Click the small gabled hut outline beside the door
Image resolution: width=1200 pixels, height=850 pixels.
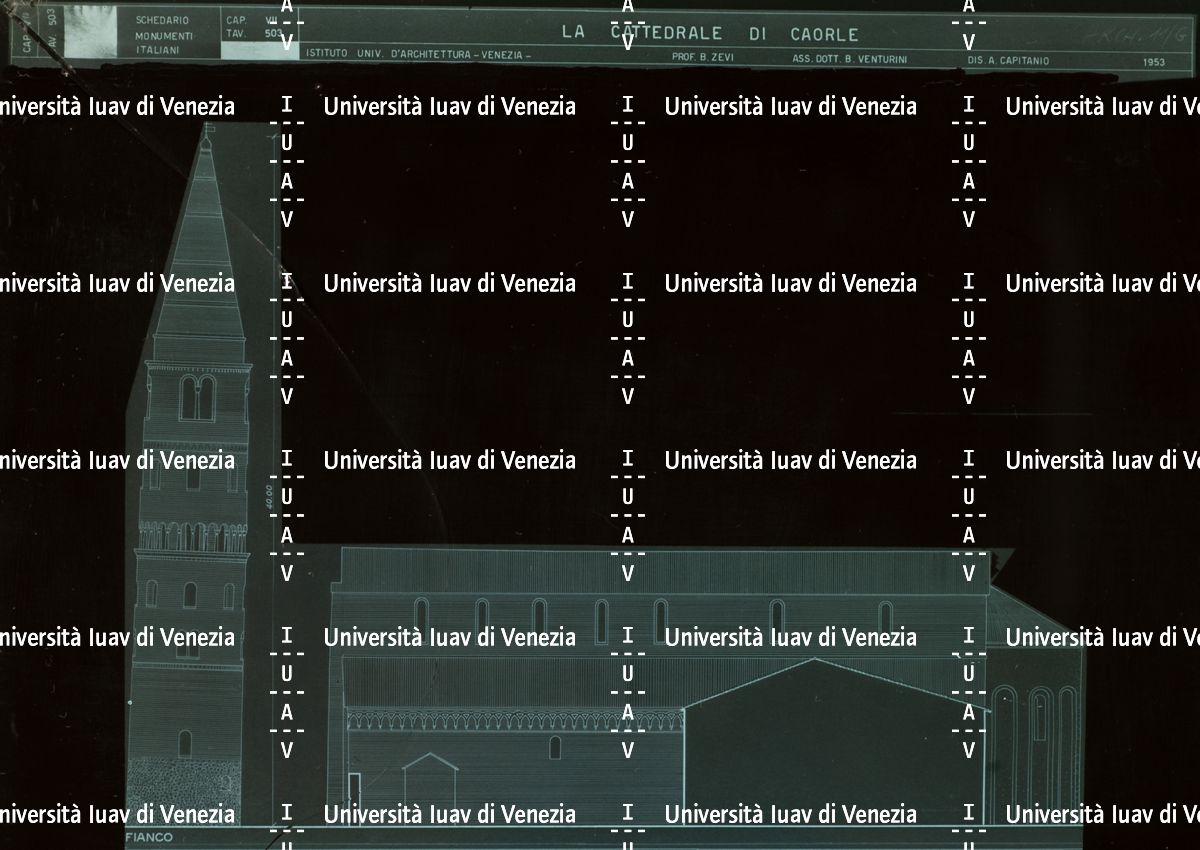tap(430, 776)
